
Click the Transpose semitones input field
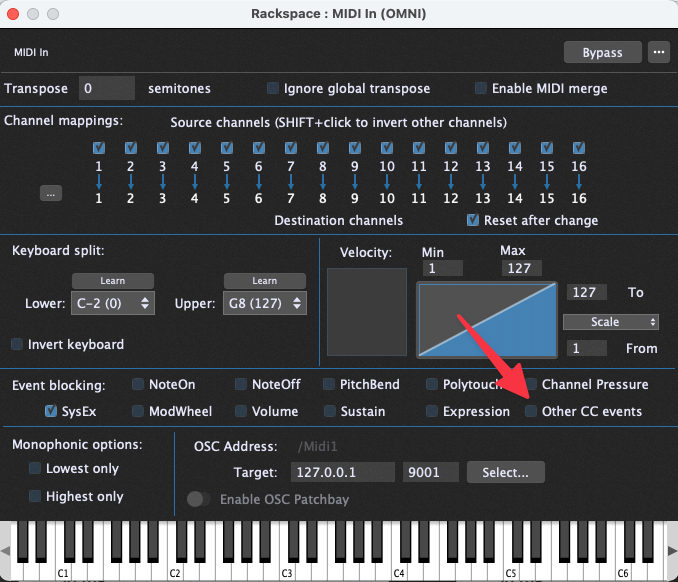(107, 88)
